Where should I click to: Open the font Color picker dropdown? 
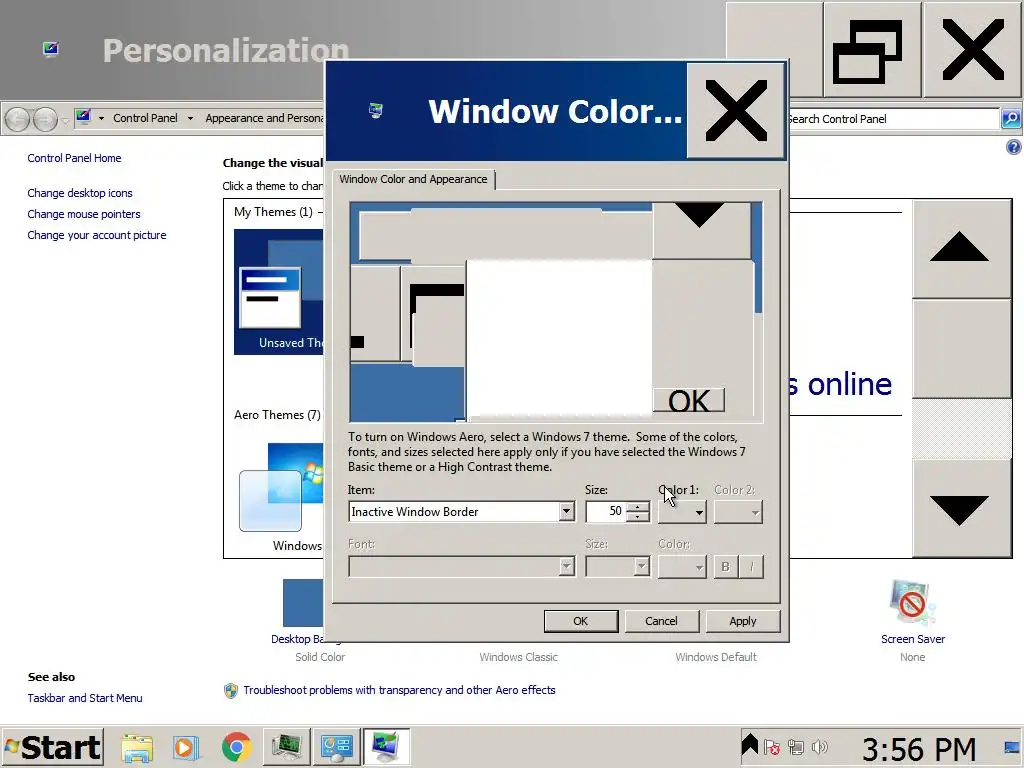point(682,566)
